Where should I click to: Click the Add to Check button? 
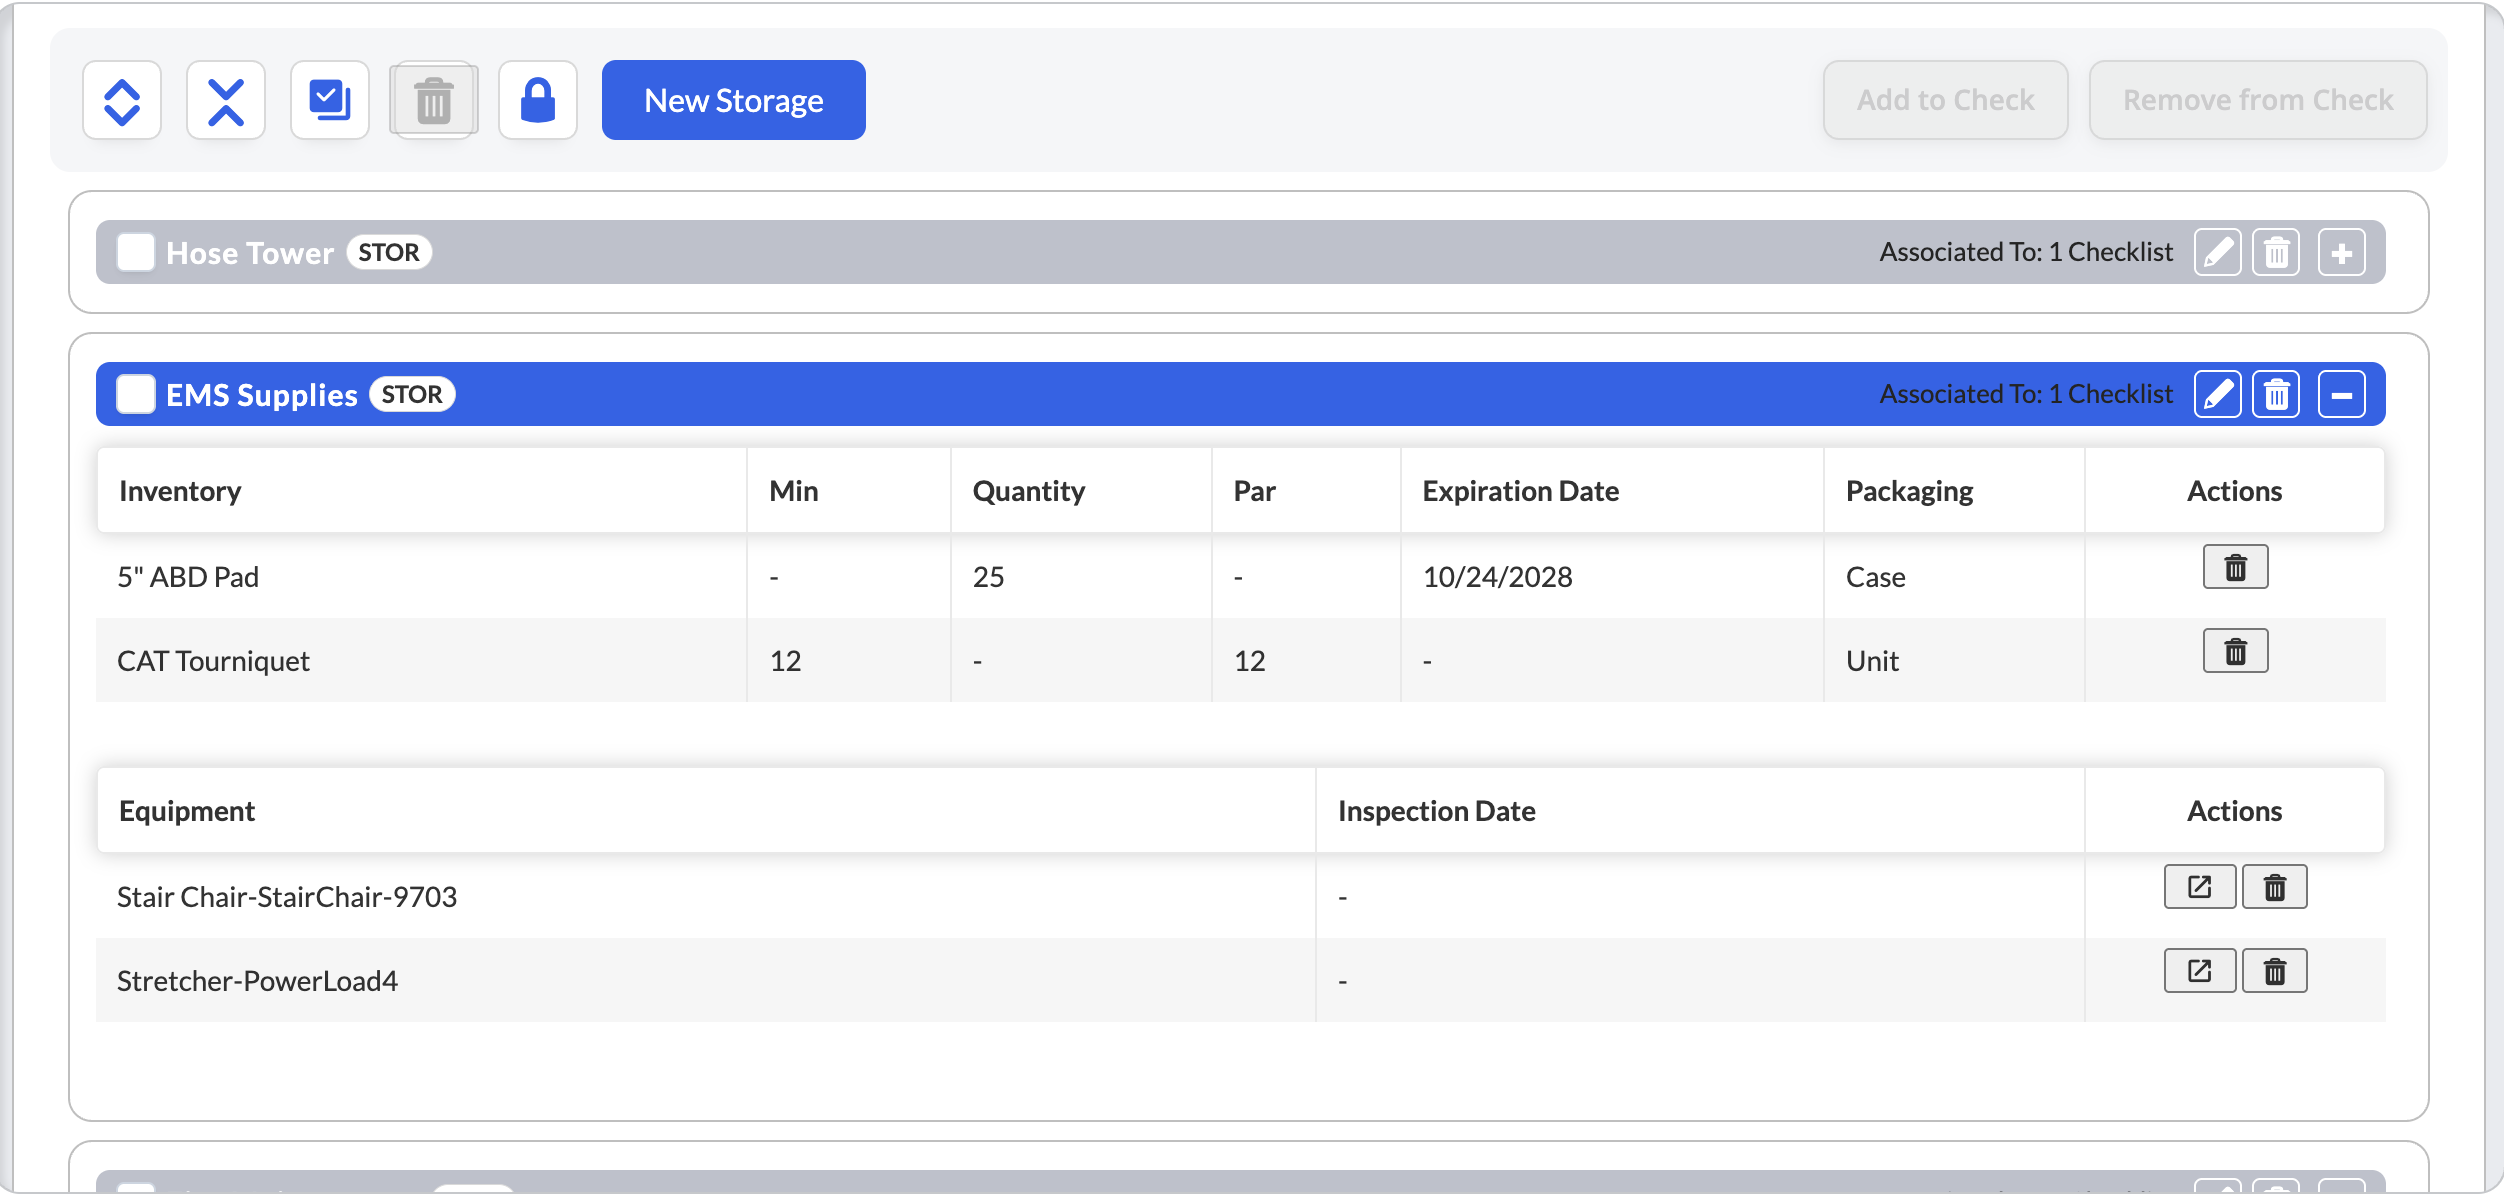pyautogui.click(x=1945, y=100)
